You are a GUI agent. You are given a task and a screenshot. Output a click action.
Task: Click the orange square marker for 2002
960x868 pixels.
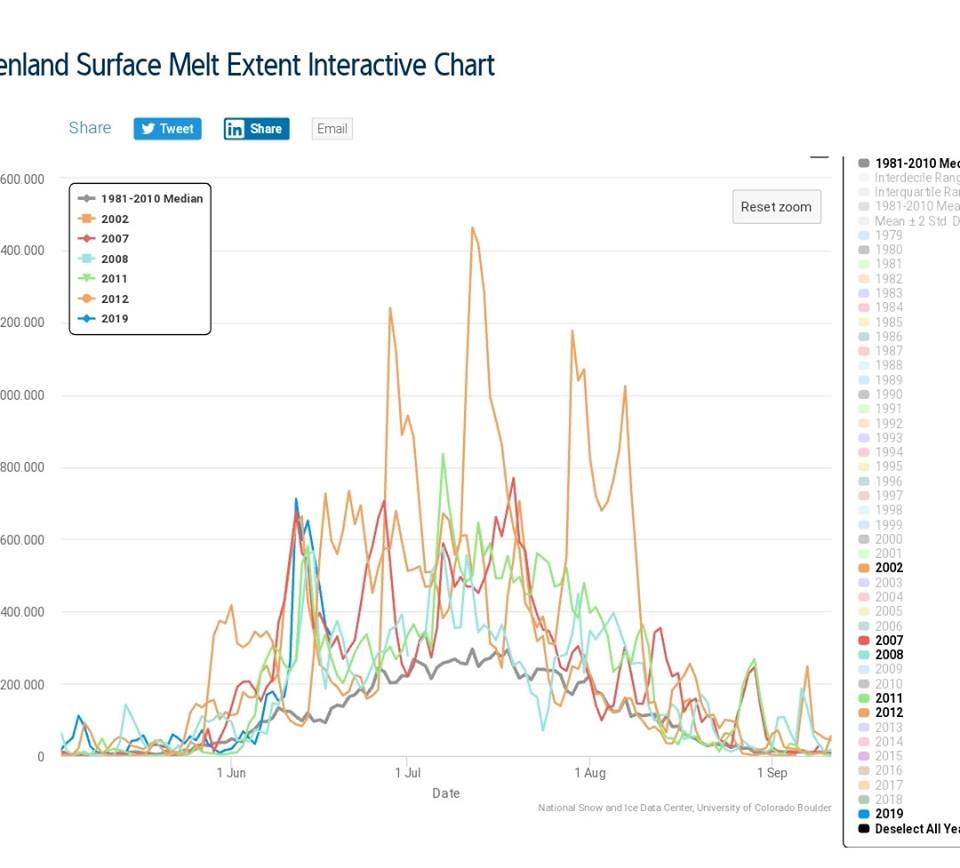tap(88, 219)
